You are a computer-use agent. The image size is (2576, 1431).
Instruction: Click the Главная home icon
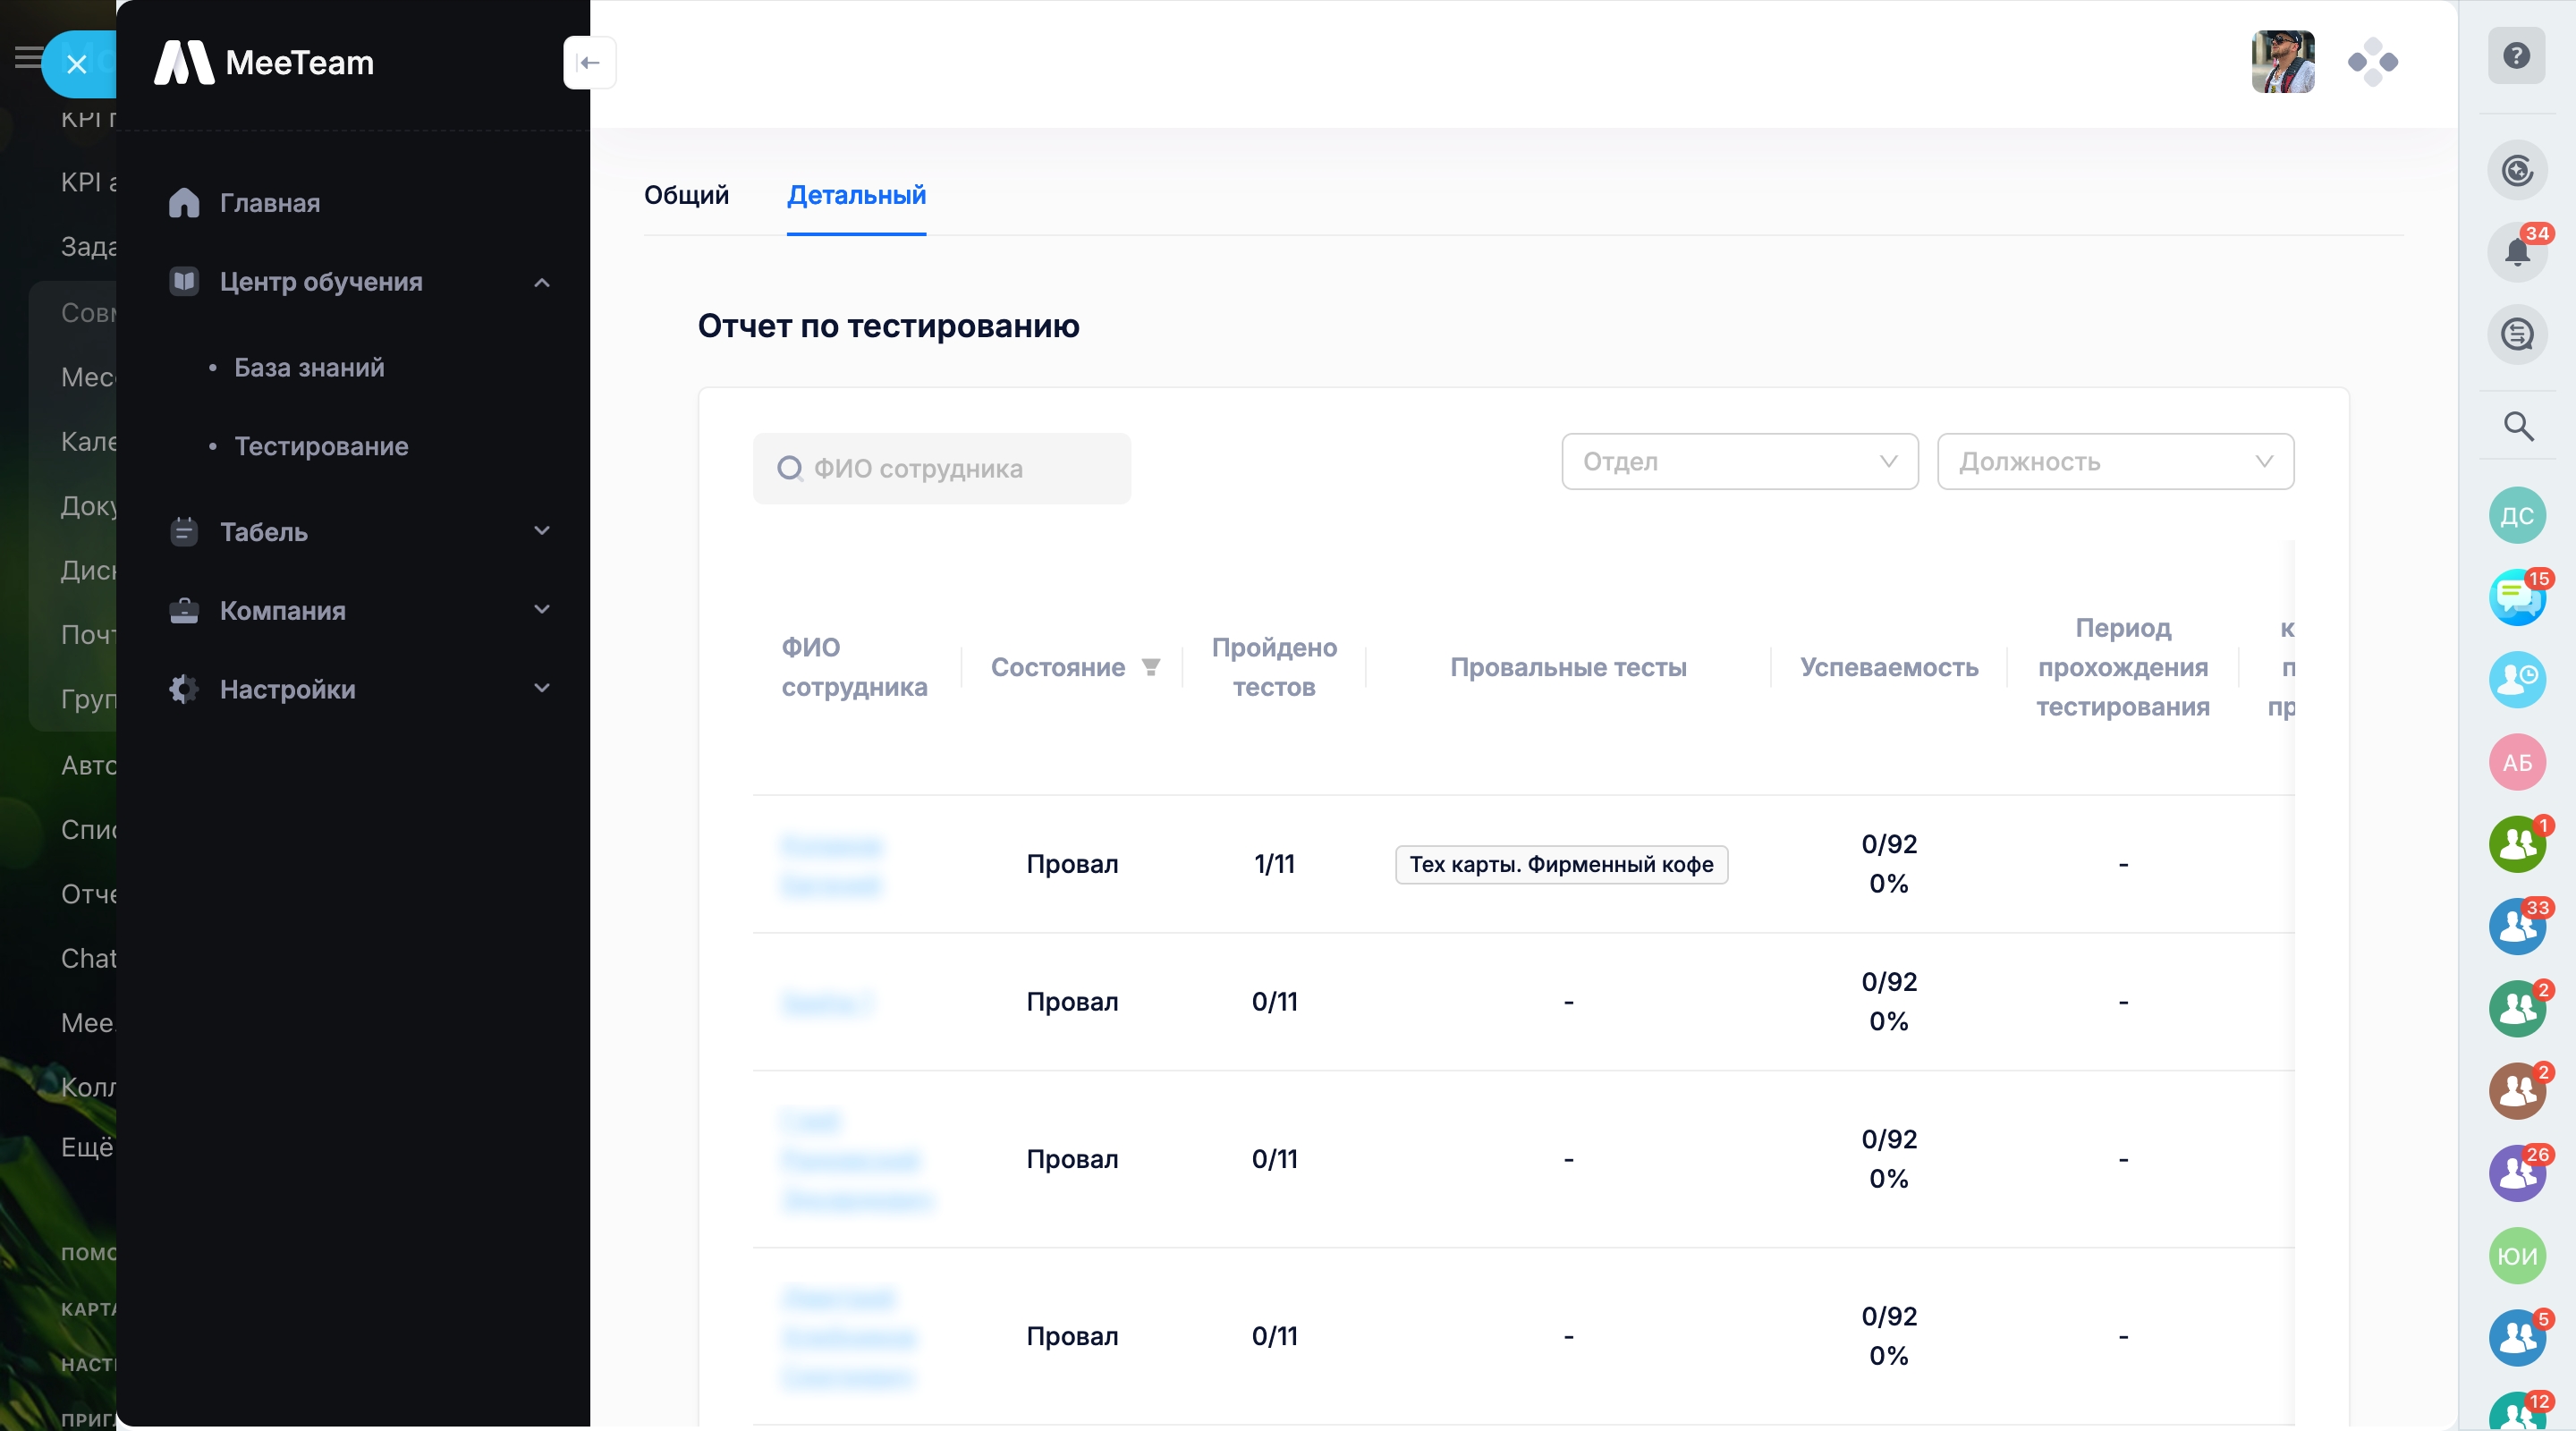coord(184,203)
